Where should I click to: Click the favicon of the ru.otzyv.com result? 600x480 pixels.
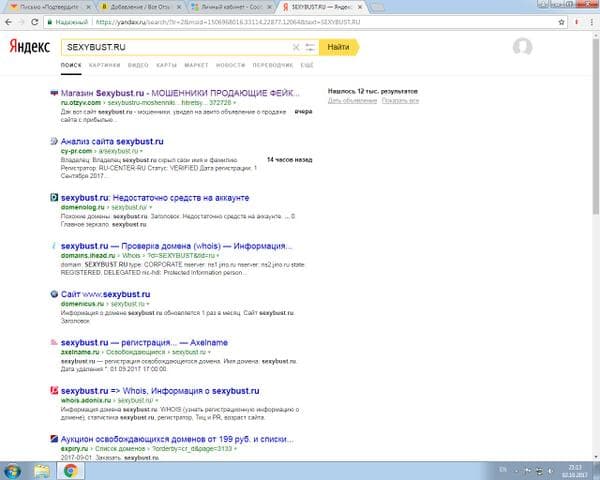click(54, 93)
